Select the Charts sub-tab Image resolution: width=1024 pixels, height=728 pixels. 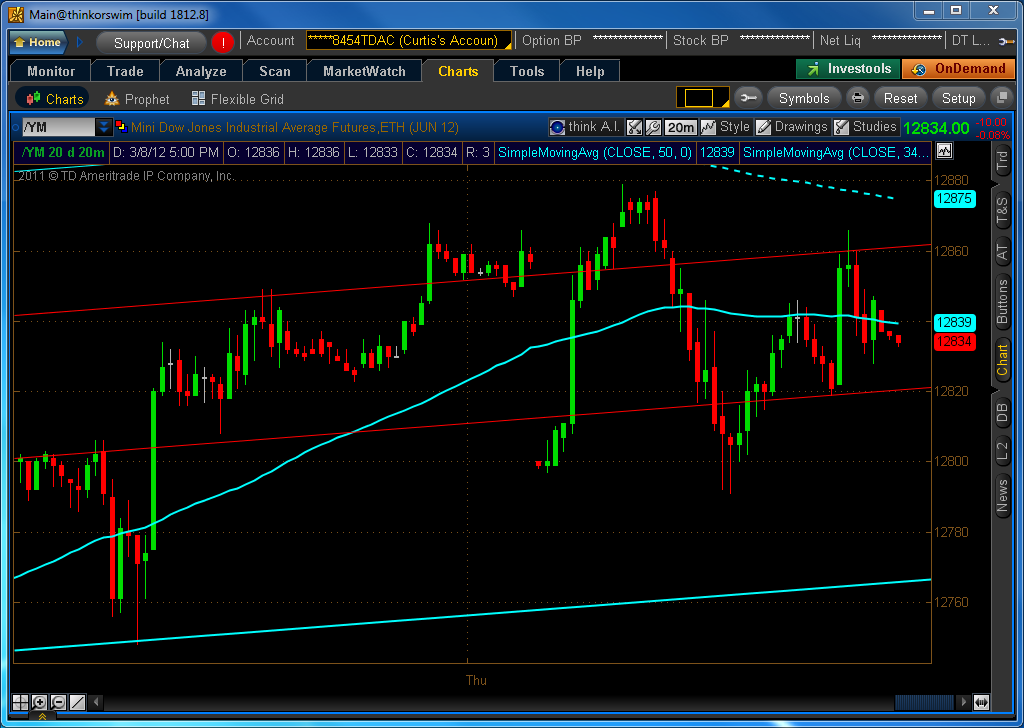(x=53, y=99)
